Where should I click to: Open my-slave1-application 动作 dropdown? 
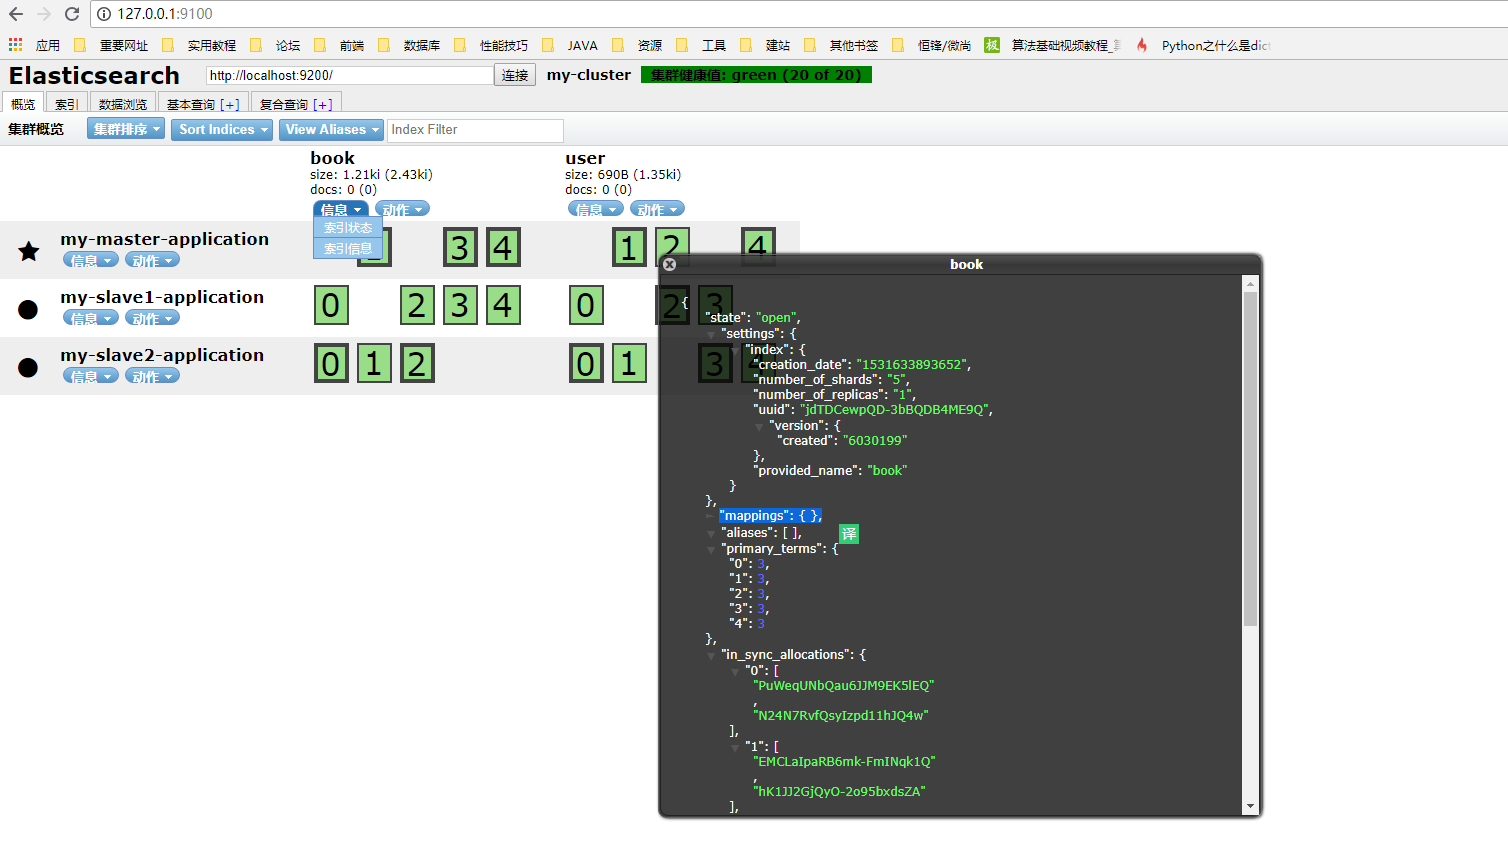[152, 318]
